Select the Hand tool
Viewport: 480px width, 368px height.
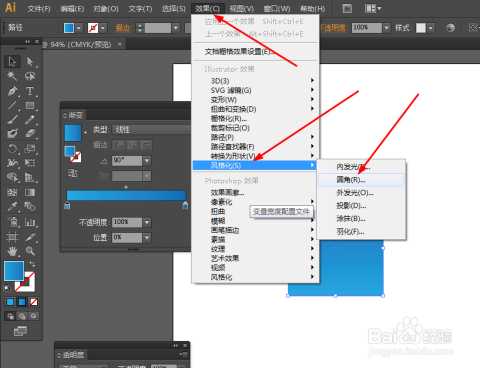pos(12,251)
